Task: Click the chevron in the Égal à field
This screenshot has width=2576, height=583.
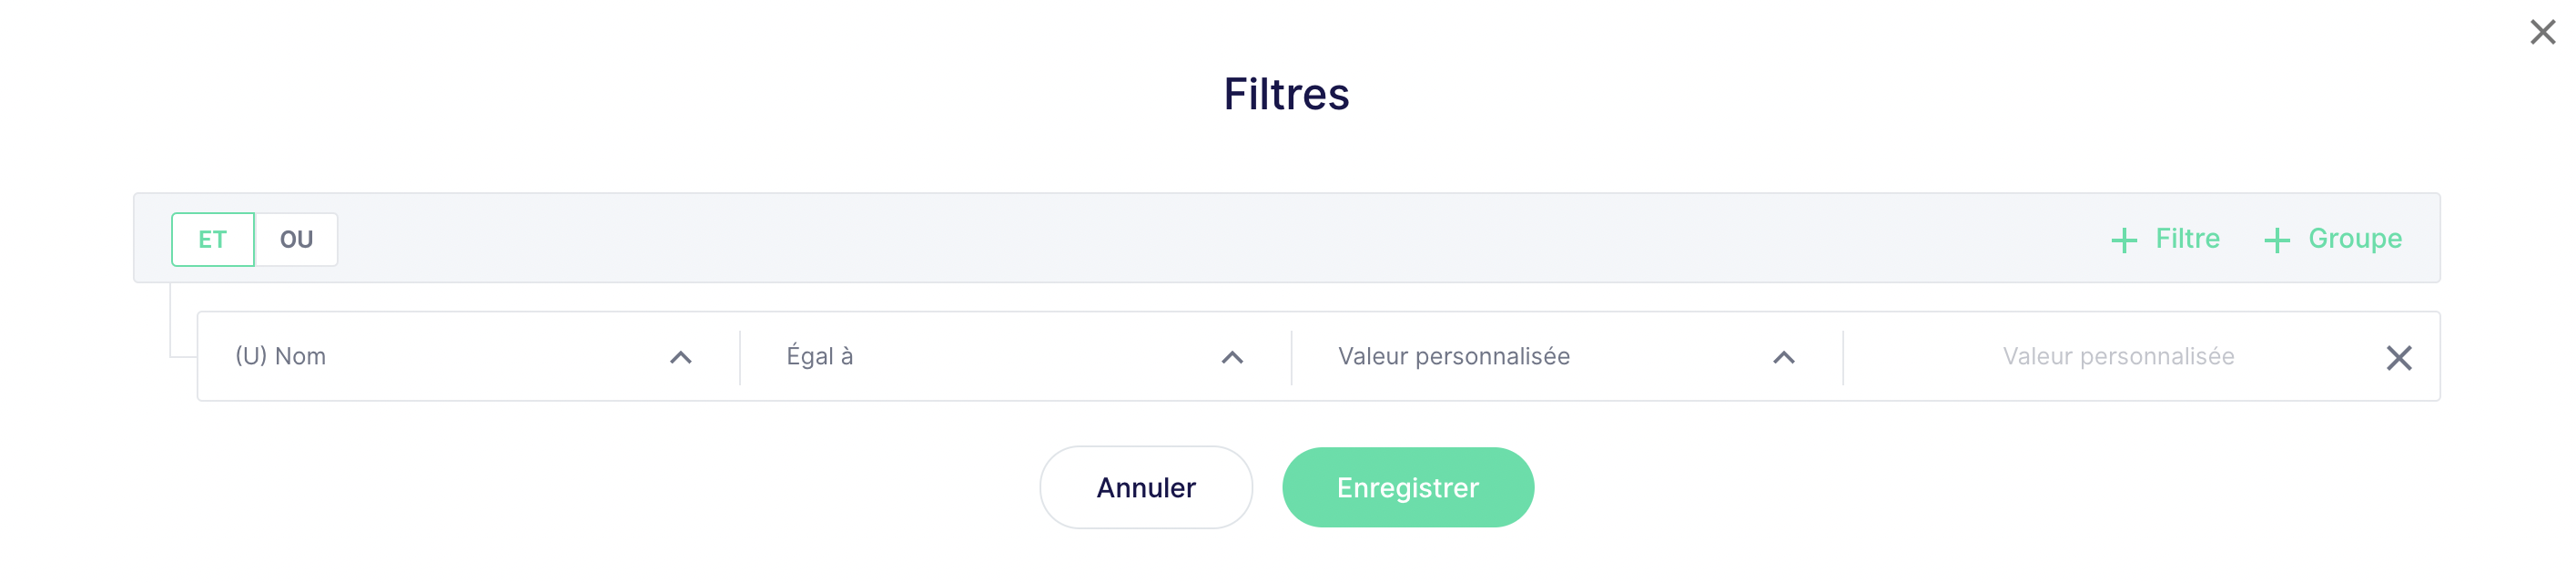Action: click(1232, 358)
